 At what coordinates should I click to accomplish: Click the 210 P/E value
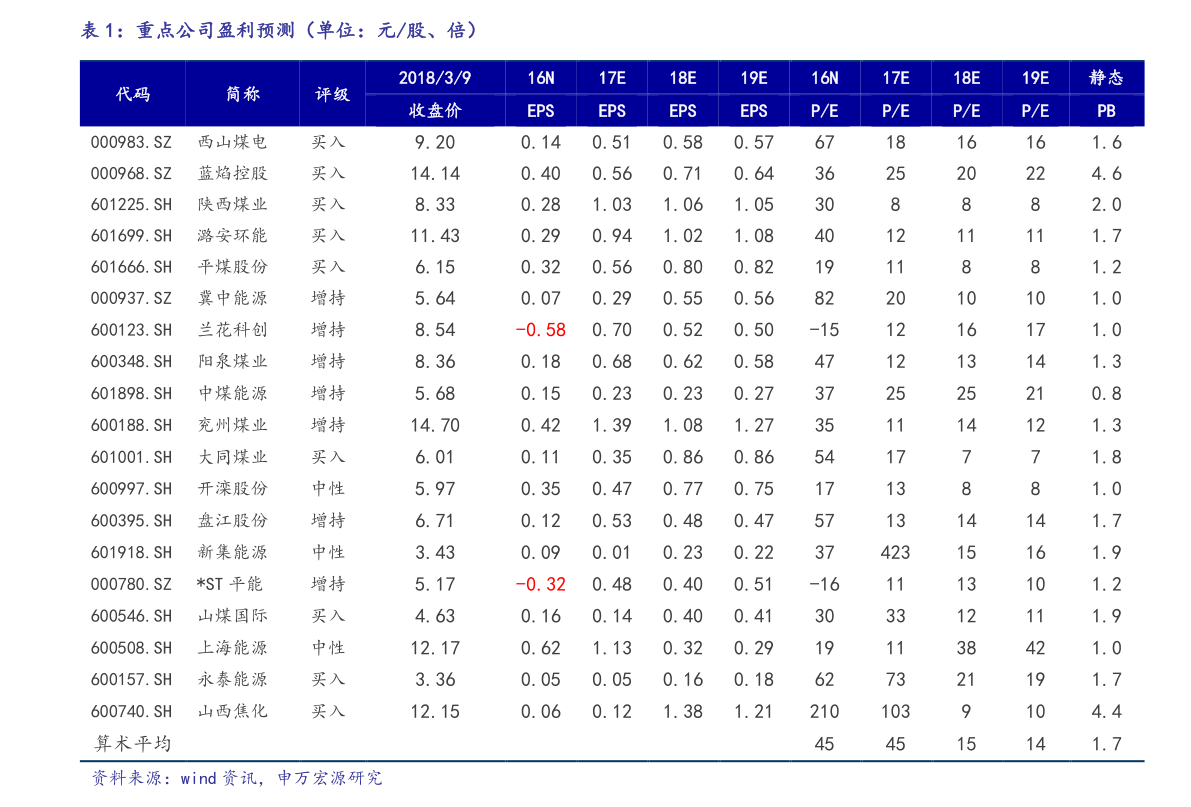[824, 712]
